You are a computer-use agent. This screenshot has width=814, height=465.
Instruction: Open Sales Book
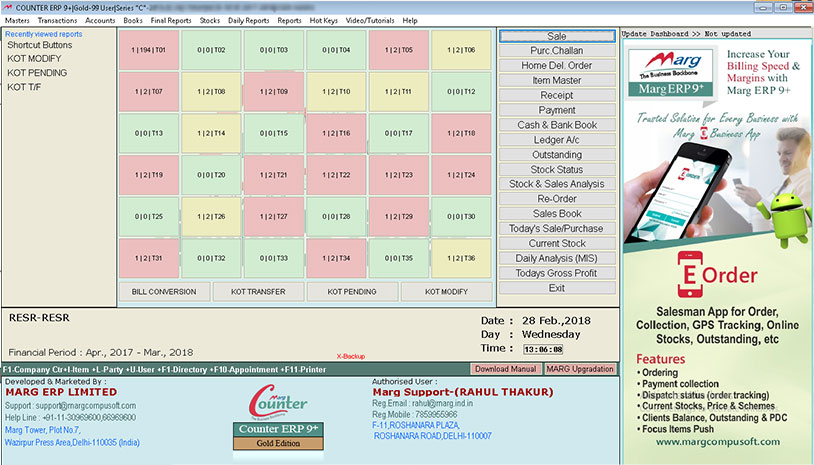[557, 213]
